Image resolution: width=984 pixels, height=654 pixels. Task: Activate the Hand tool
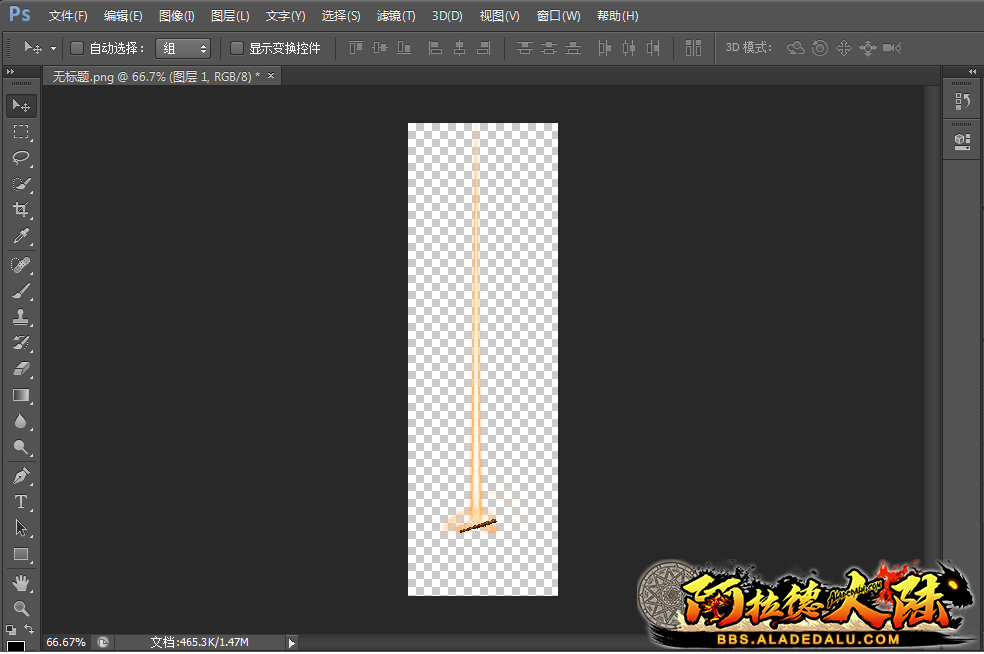(21, 582)
